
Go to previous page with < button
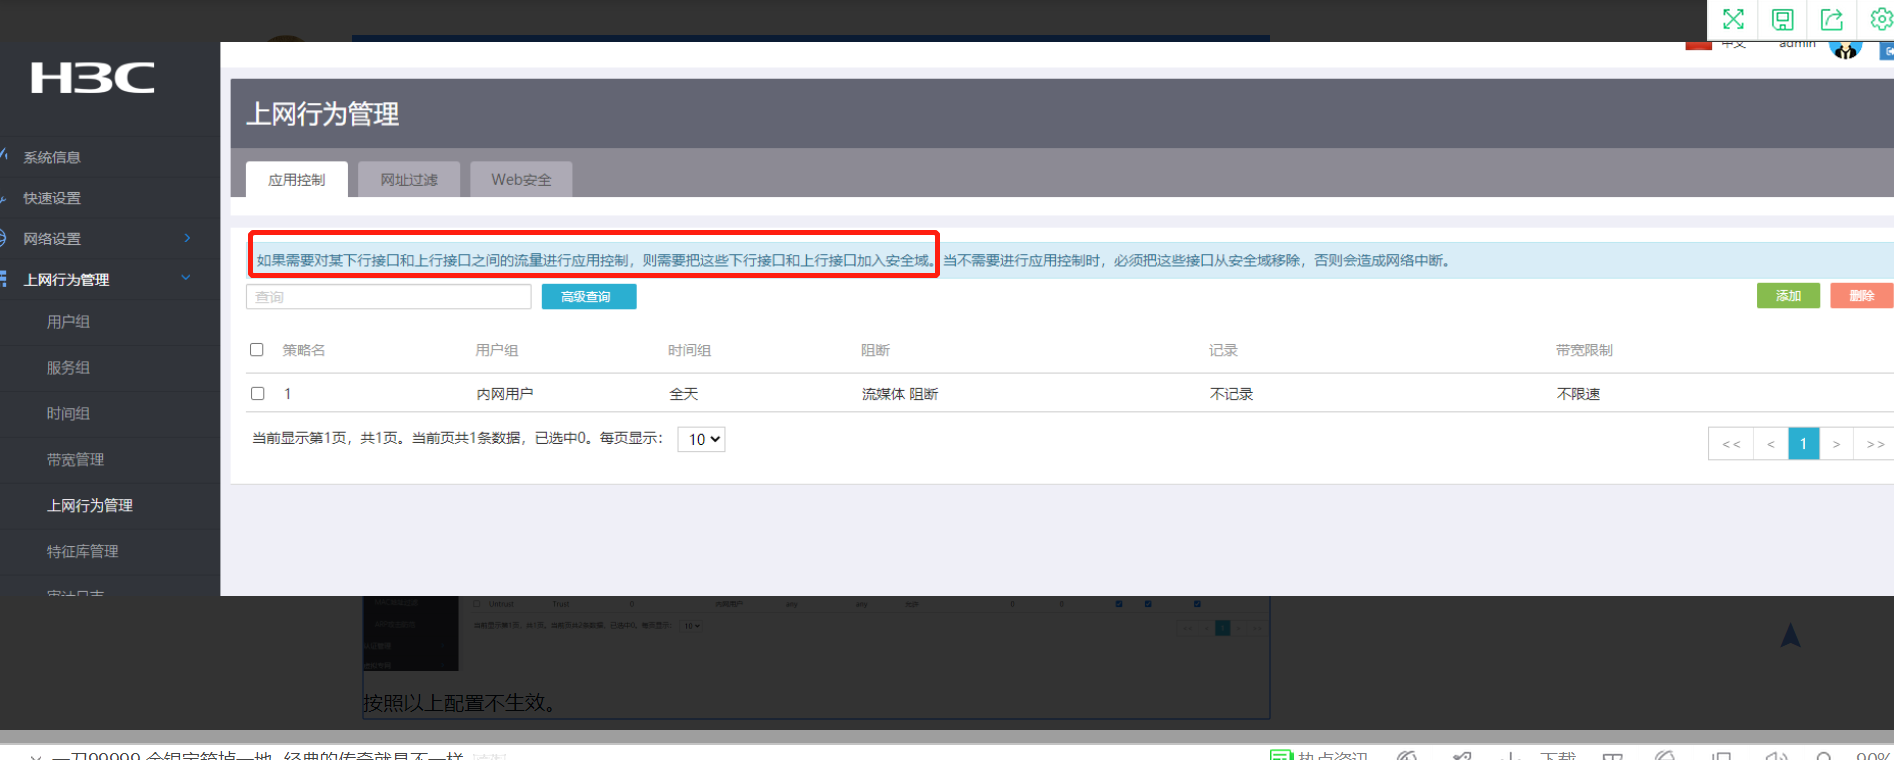pyautogui.click(x=1771, y=444)
